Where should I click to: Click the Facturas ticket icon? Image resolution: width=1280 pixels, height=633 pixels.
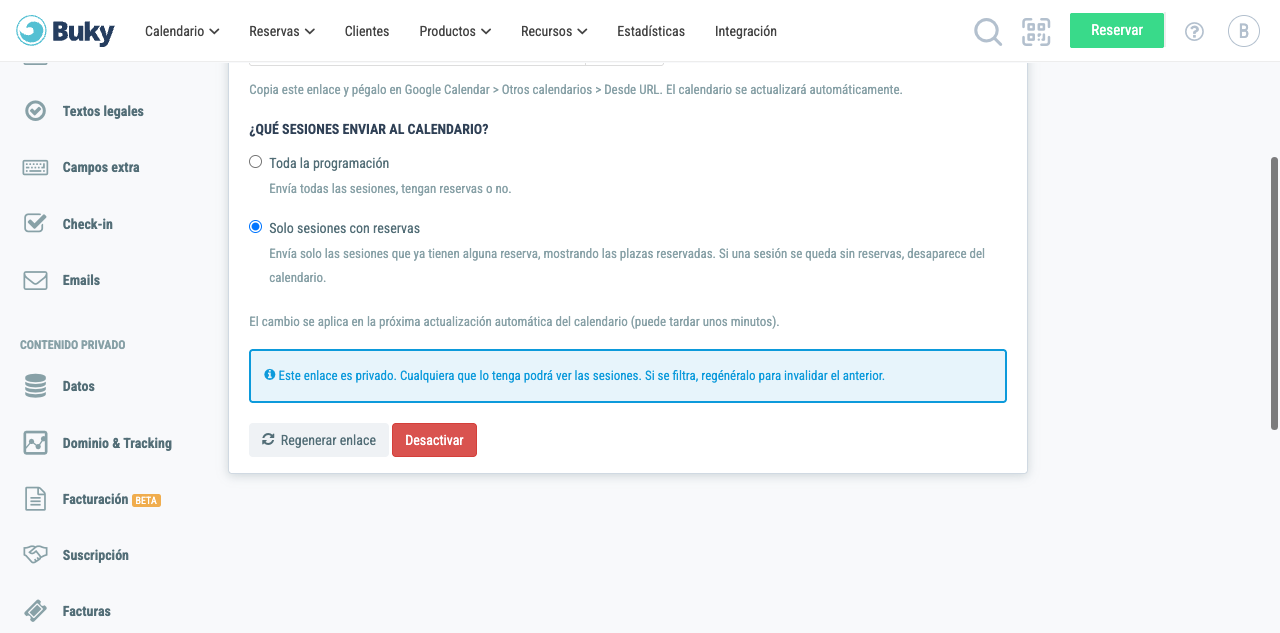pyautogui.click(x=35, y=611)
